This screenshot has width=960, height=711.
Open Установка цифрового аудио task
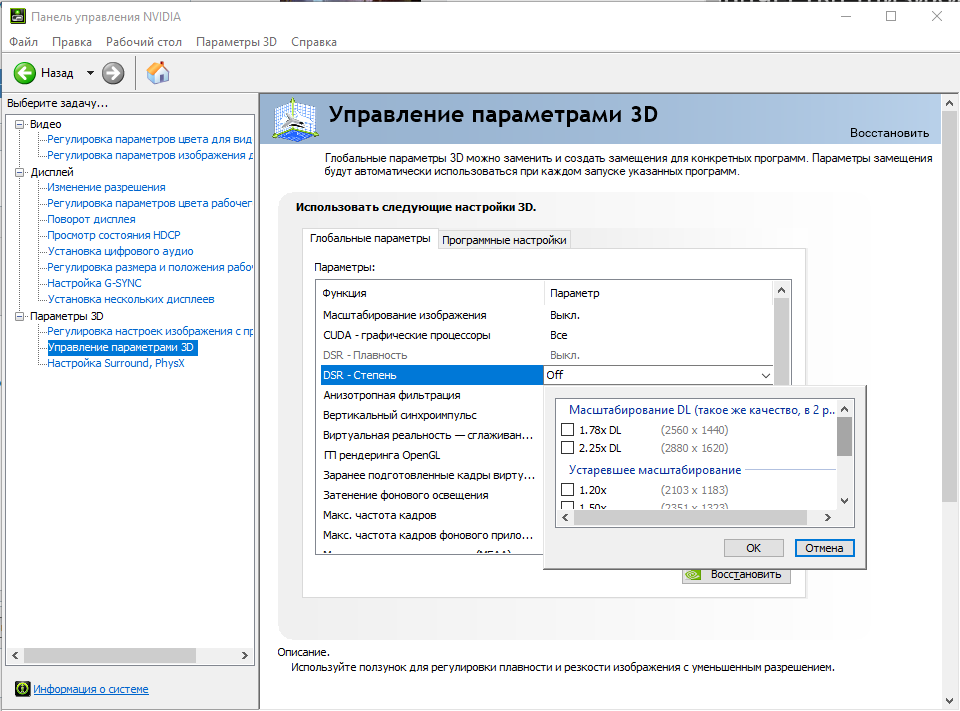[x=121, y=251]
